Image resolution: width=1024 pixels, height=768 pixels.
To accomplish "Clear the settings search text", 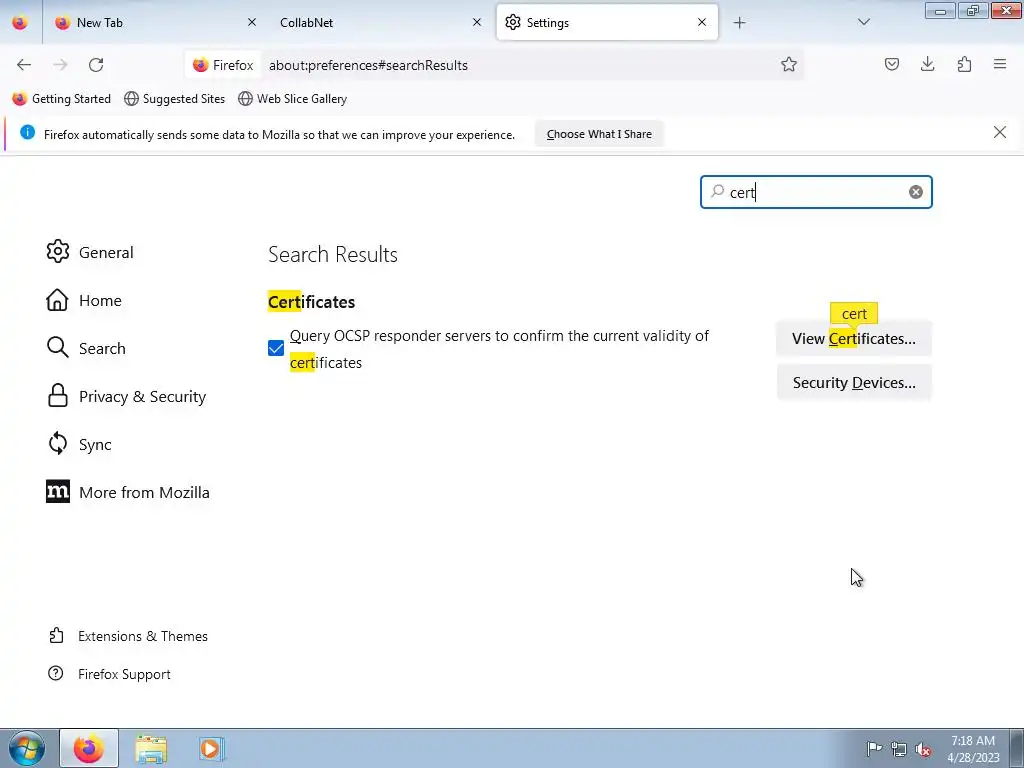I will tap(916, 192).
